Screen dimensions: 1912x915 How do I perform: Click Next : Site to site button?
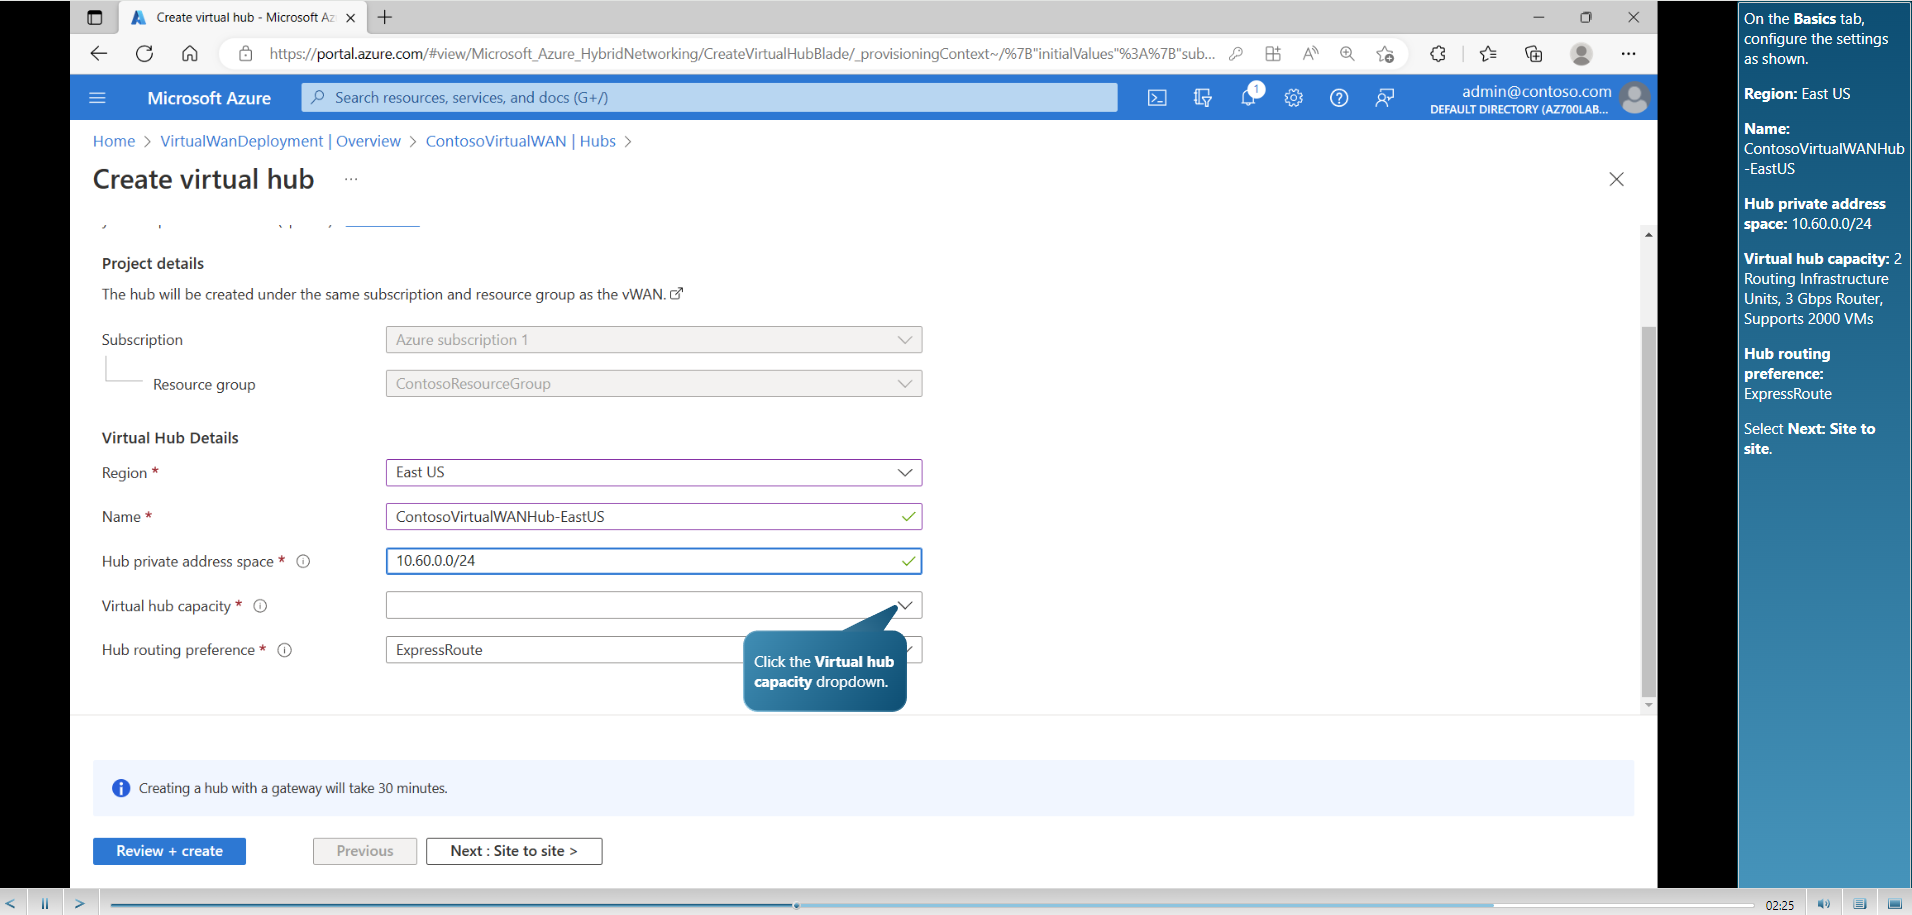514,851
